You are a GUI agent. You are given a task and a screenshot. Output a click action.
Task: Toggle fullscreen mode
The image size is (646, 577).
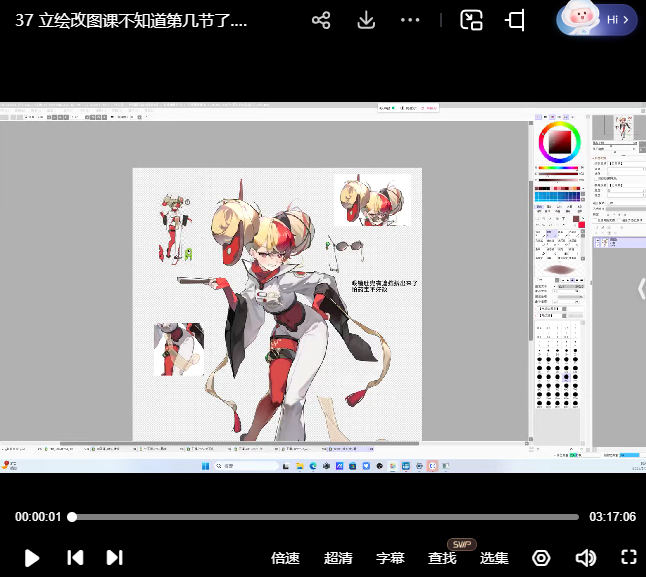point(628,558)
